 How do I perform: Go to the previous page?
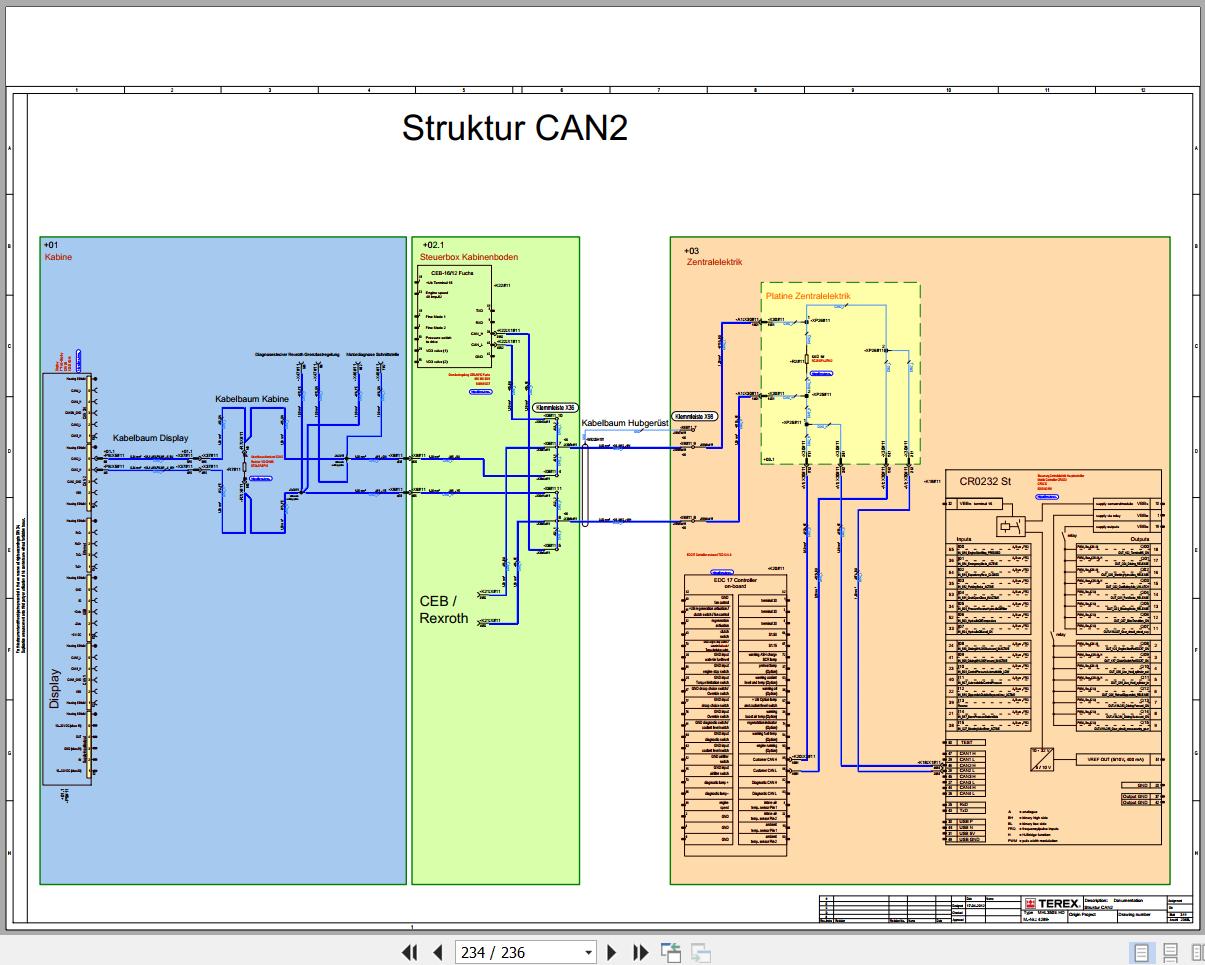pyautogui.click(x=437, y=953)
